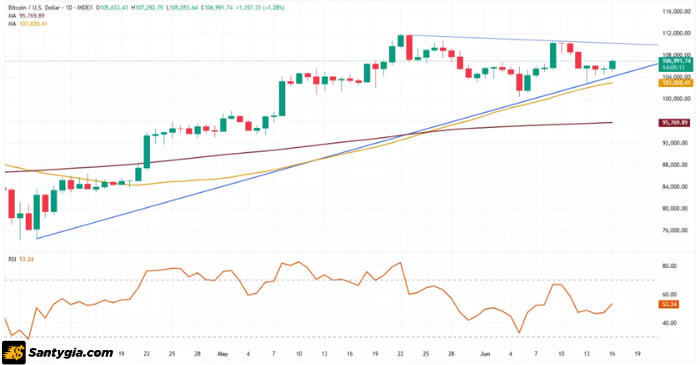Select the 1D interval label in the header
This screenshot has width=700, height=365.
(x=69, y=8)
